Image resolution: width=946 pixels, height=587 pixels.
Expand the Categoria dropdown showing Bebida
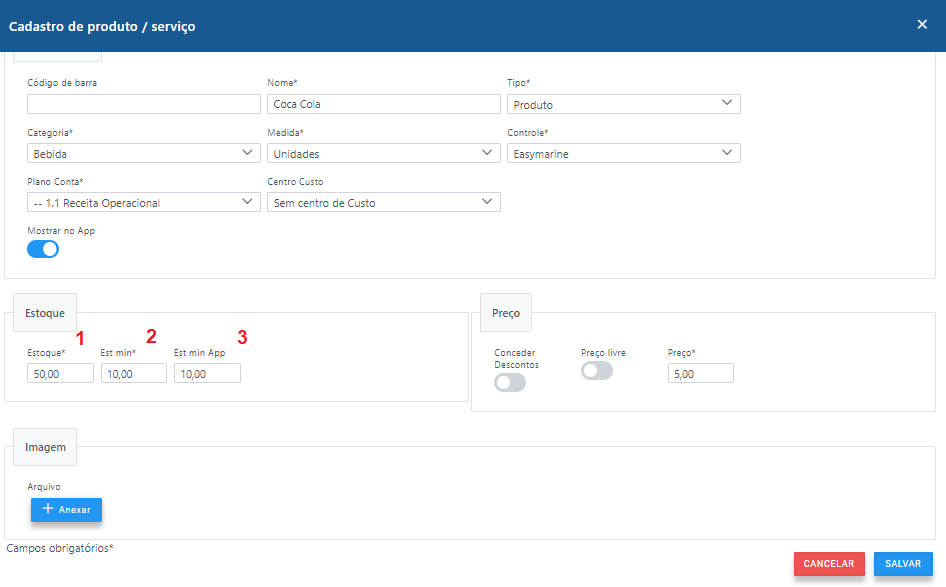144,153
